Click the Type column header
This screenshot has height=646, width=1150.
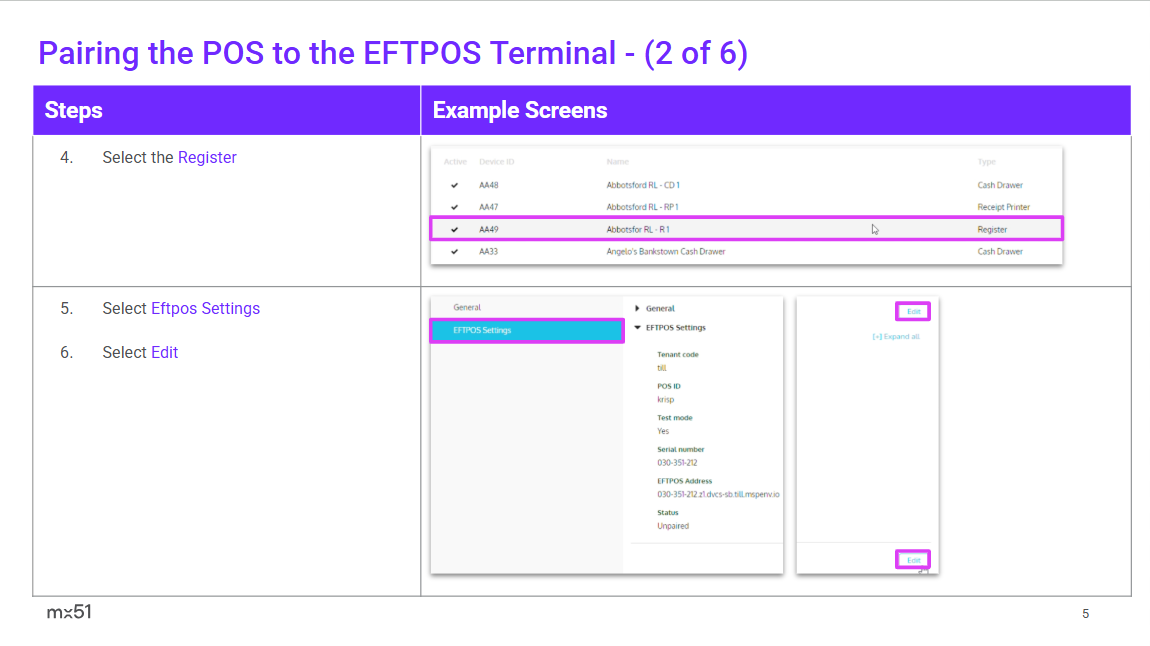[986, 162]
